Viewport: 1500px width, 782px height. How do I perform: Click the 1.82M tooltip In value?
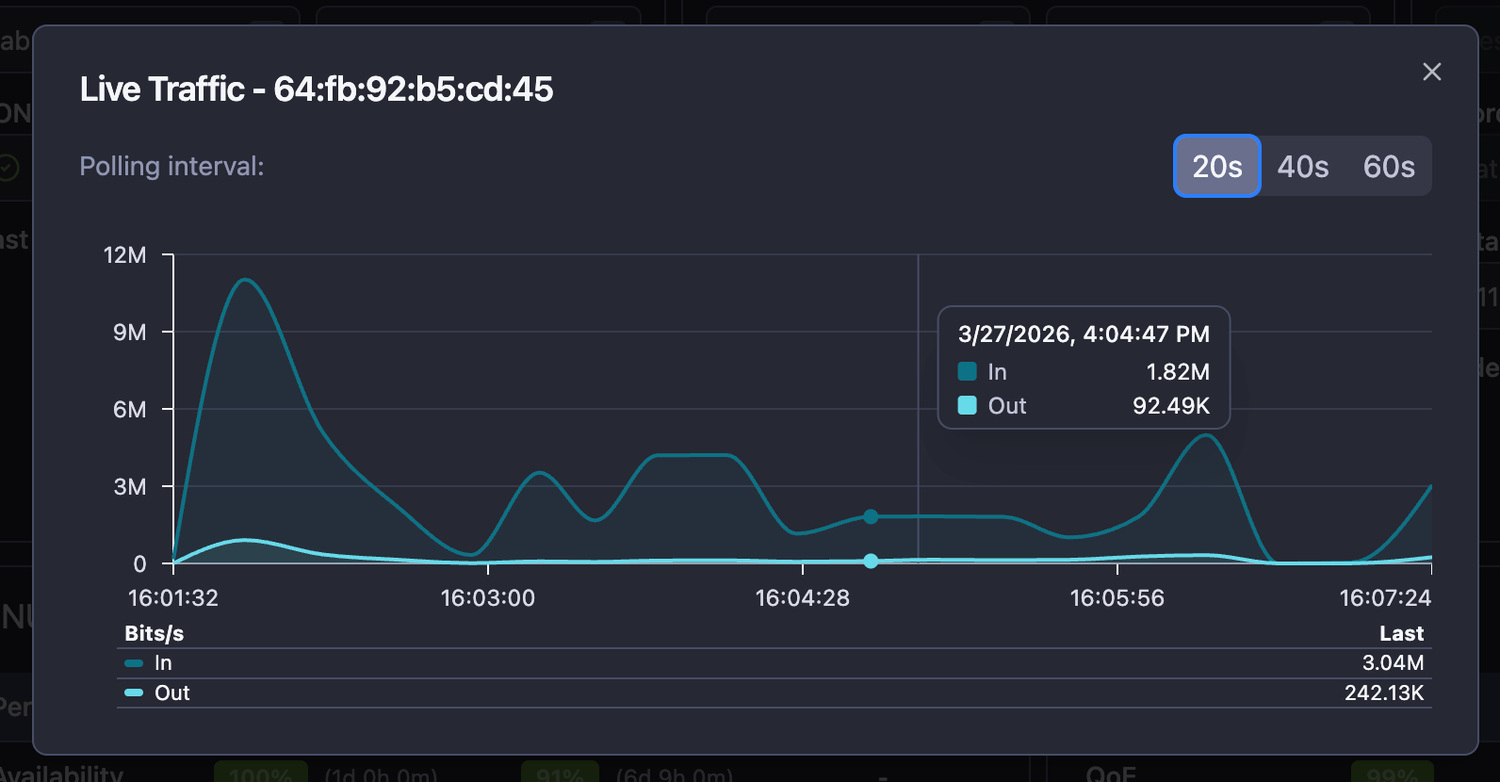[1179, 372]
